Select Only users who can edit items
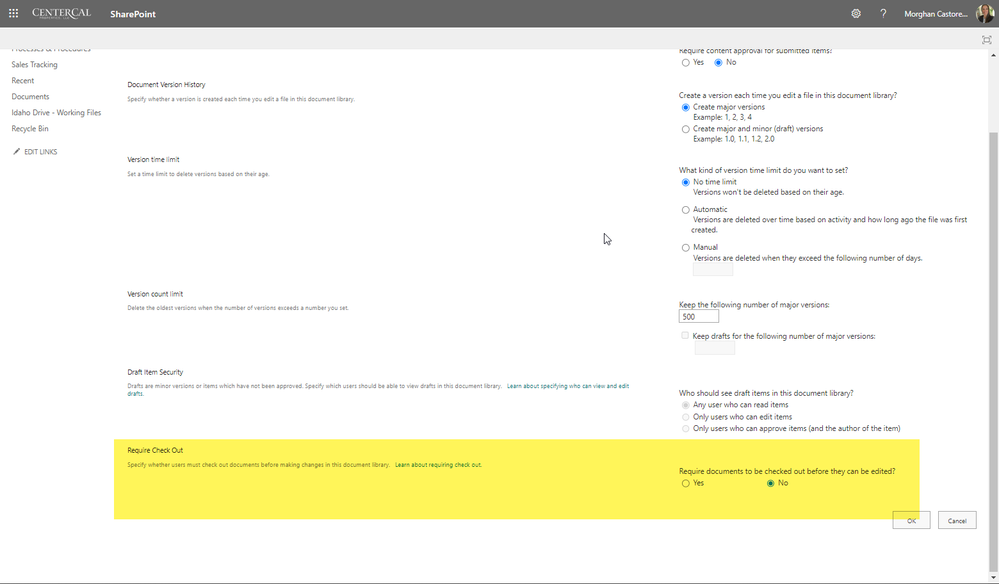Image resolution: width=999 pixels, height=584 pixels. pyautogui.click(x=686, y=417)
